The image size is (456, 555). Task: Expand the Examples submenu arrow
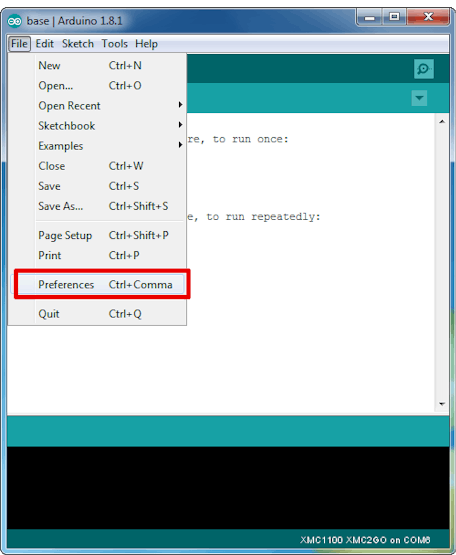coord(180,145)
